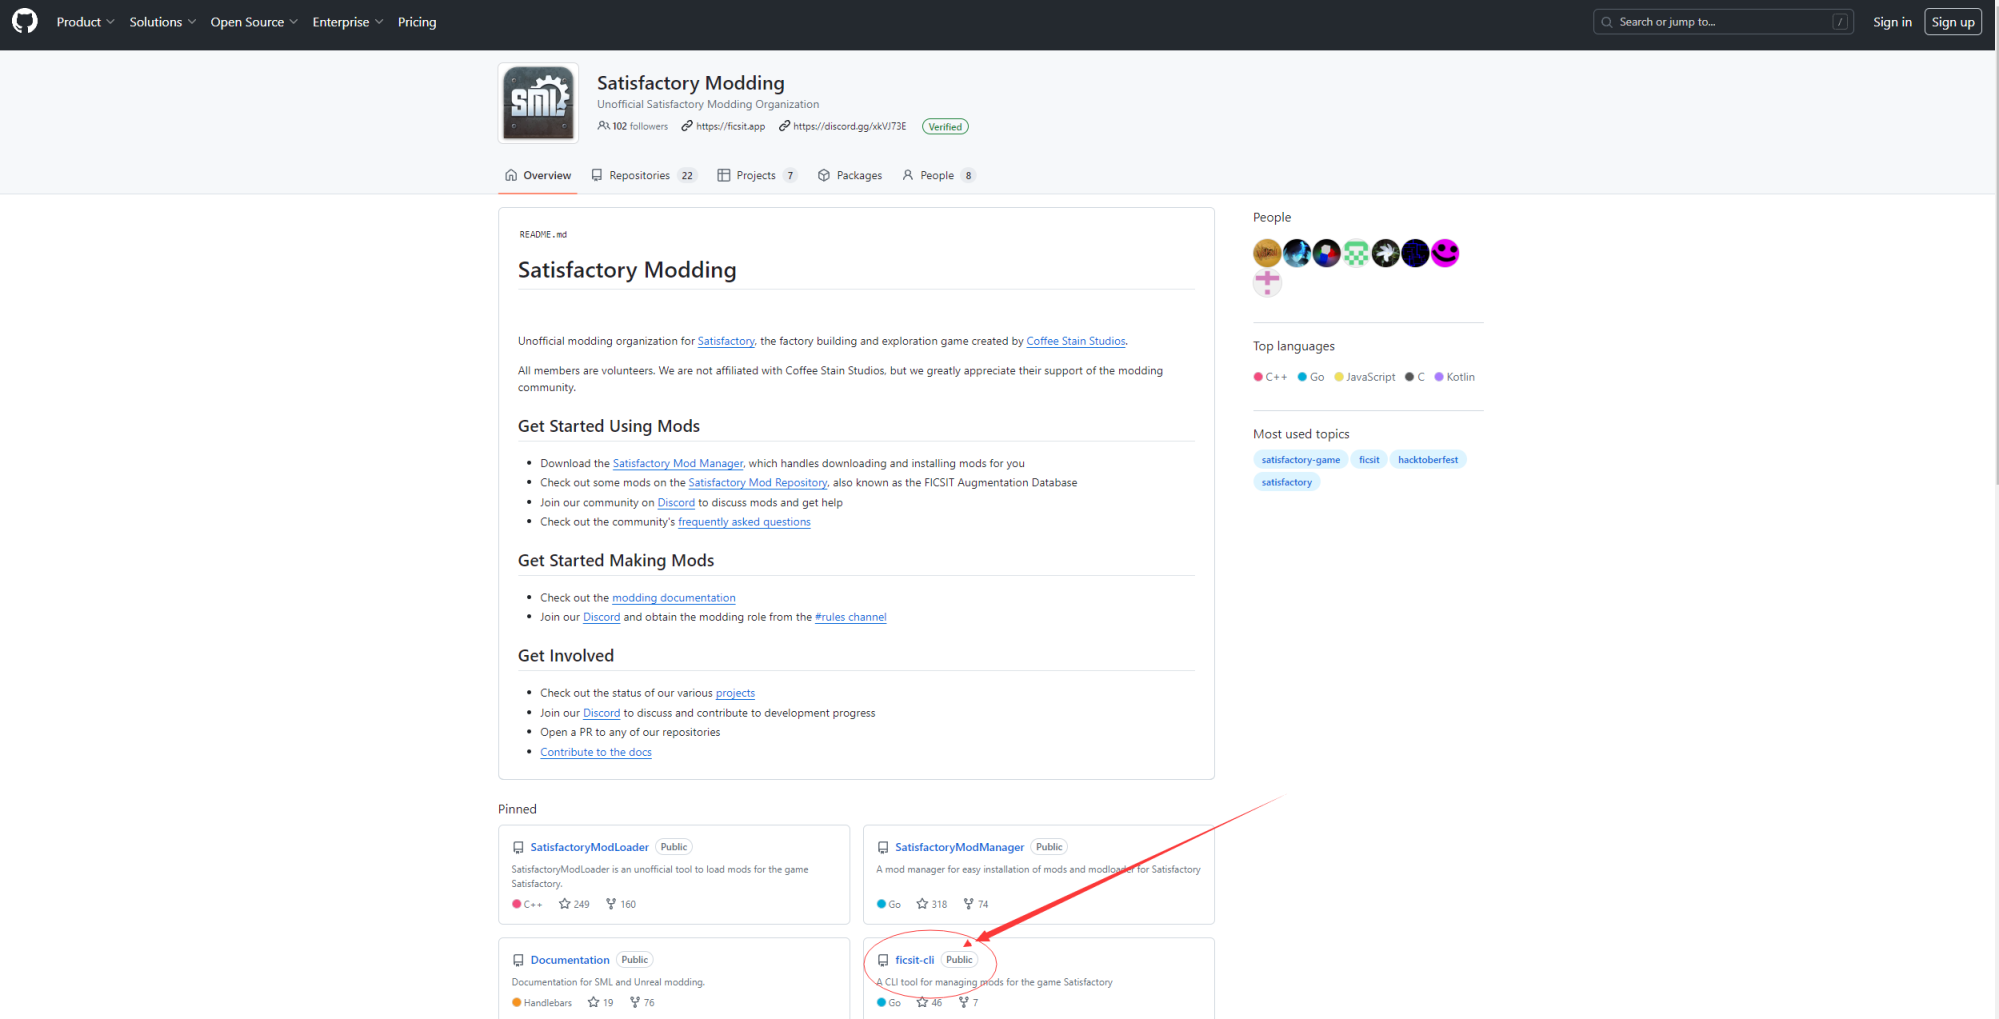This screenshot has width=1999, height=1019.
Task: Click the People person icon in tabs
Action: click(908, 175)
